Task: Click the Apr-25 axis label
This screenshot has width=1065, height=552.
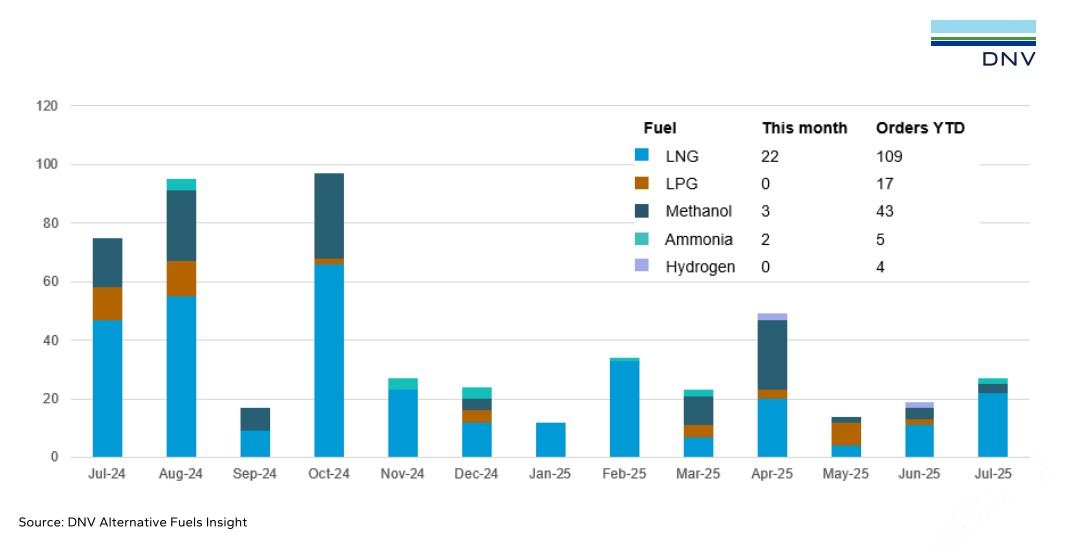Action: click(772, 474)
